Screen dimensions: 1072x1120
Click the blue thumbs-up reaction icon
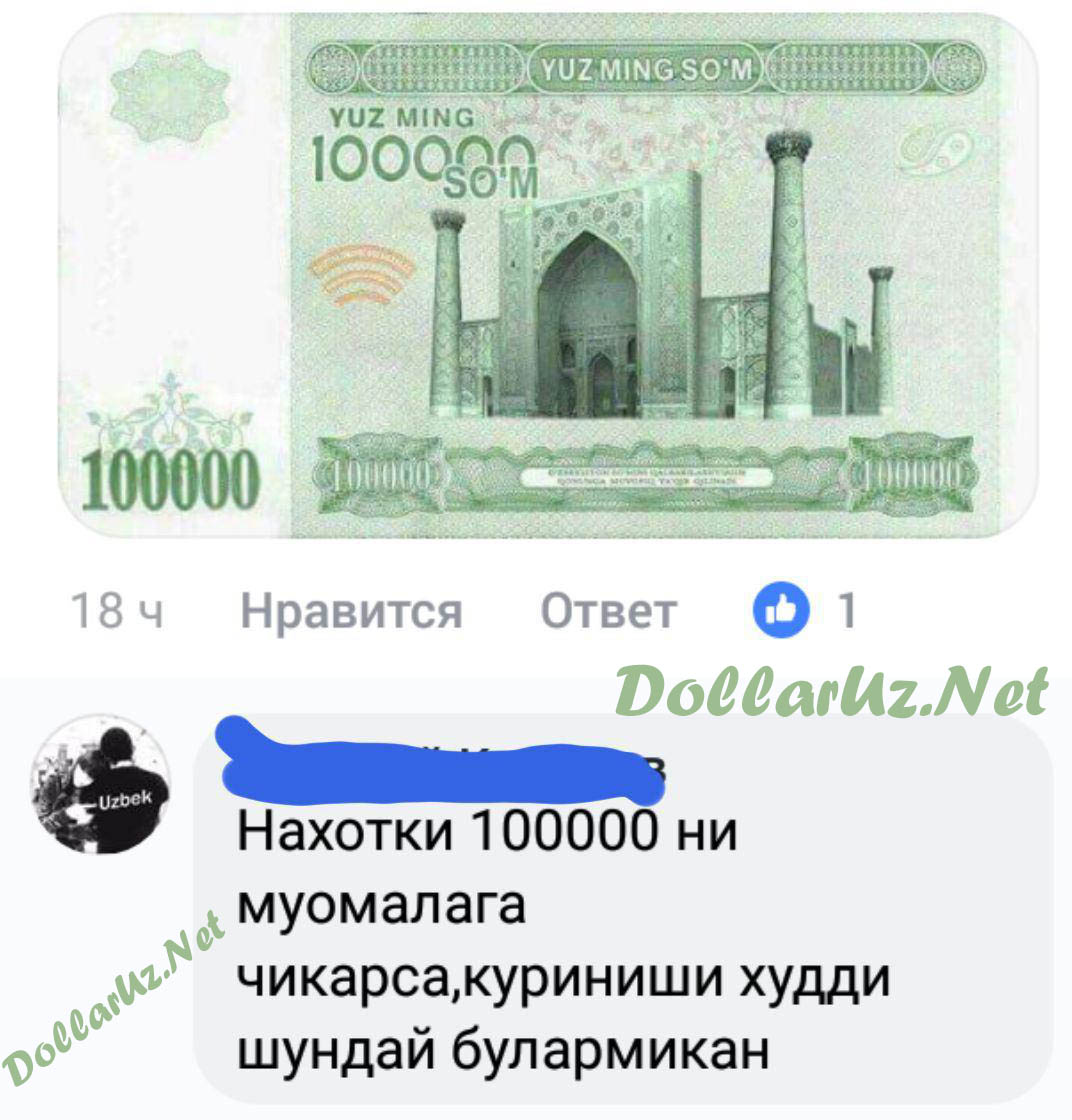pyautogui.click(x=781, y=611)
